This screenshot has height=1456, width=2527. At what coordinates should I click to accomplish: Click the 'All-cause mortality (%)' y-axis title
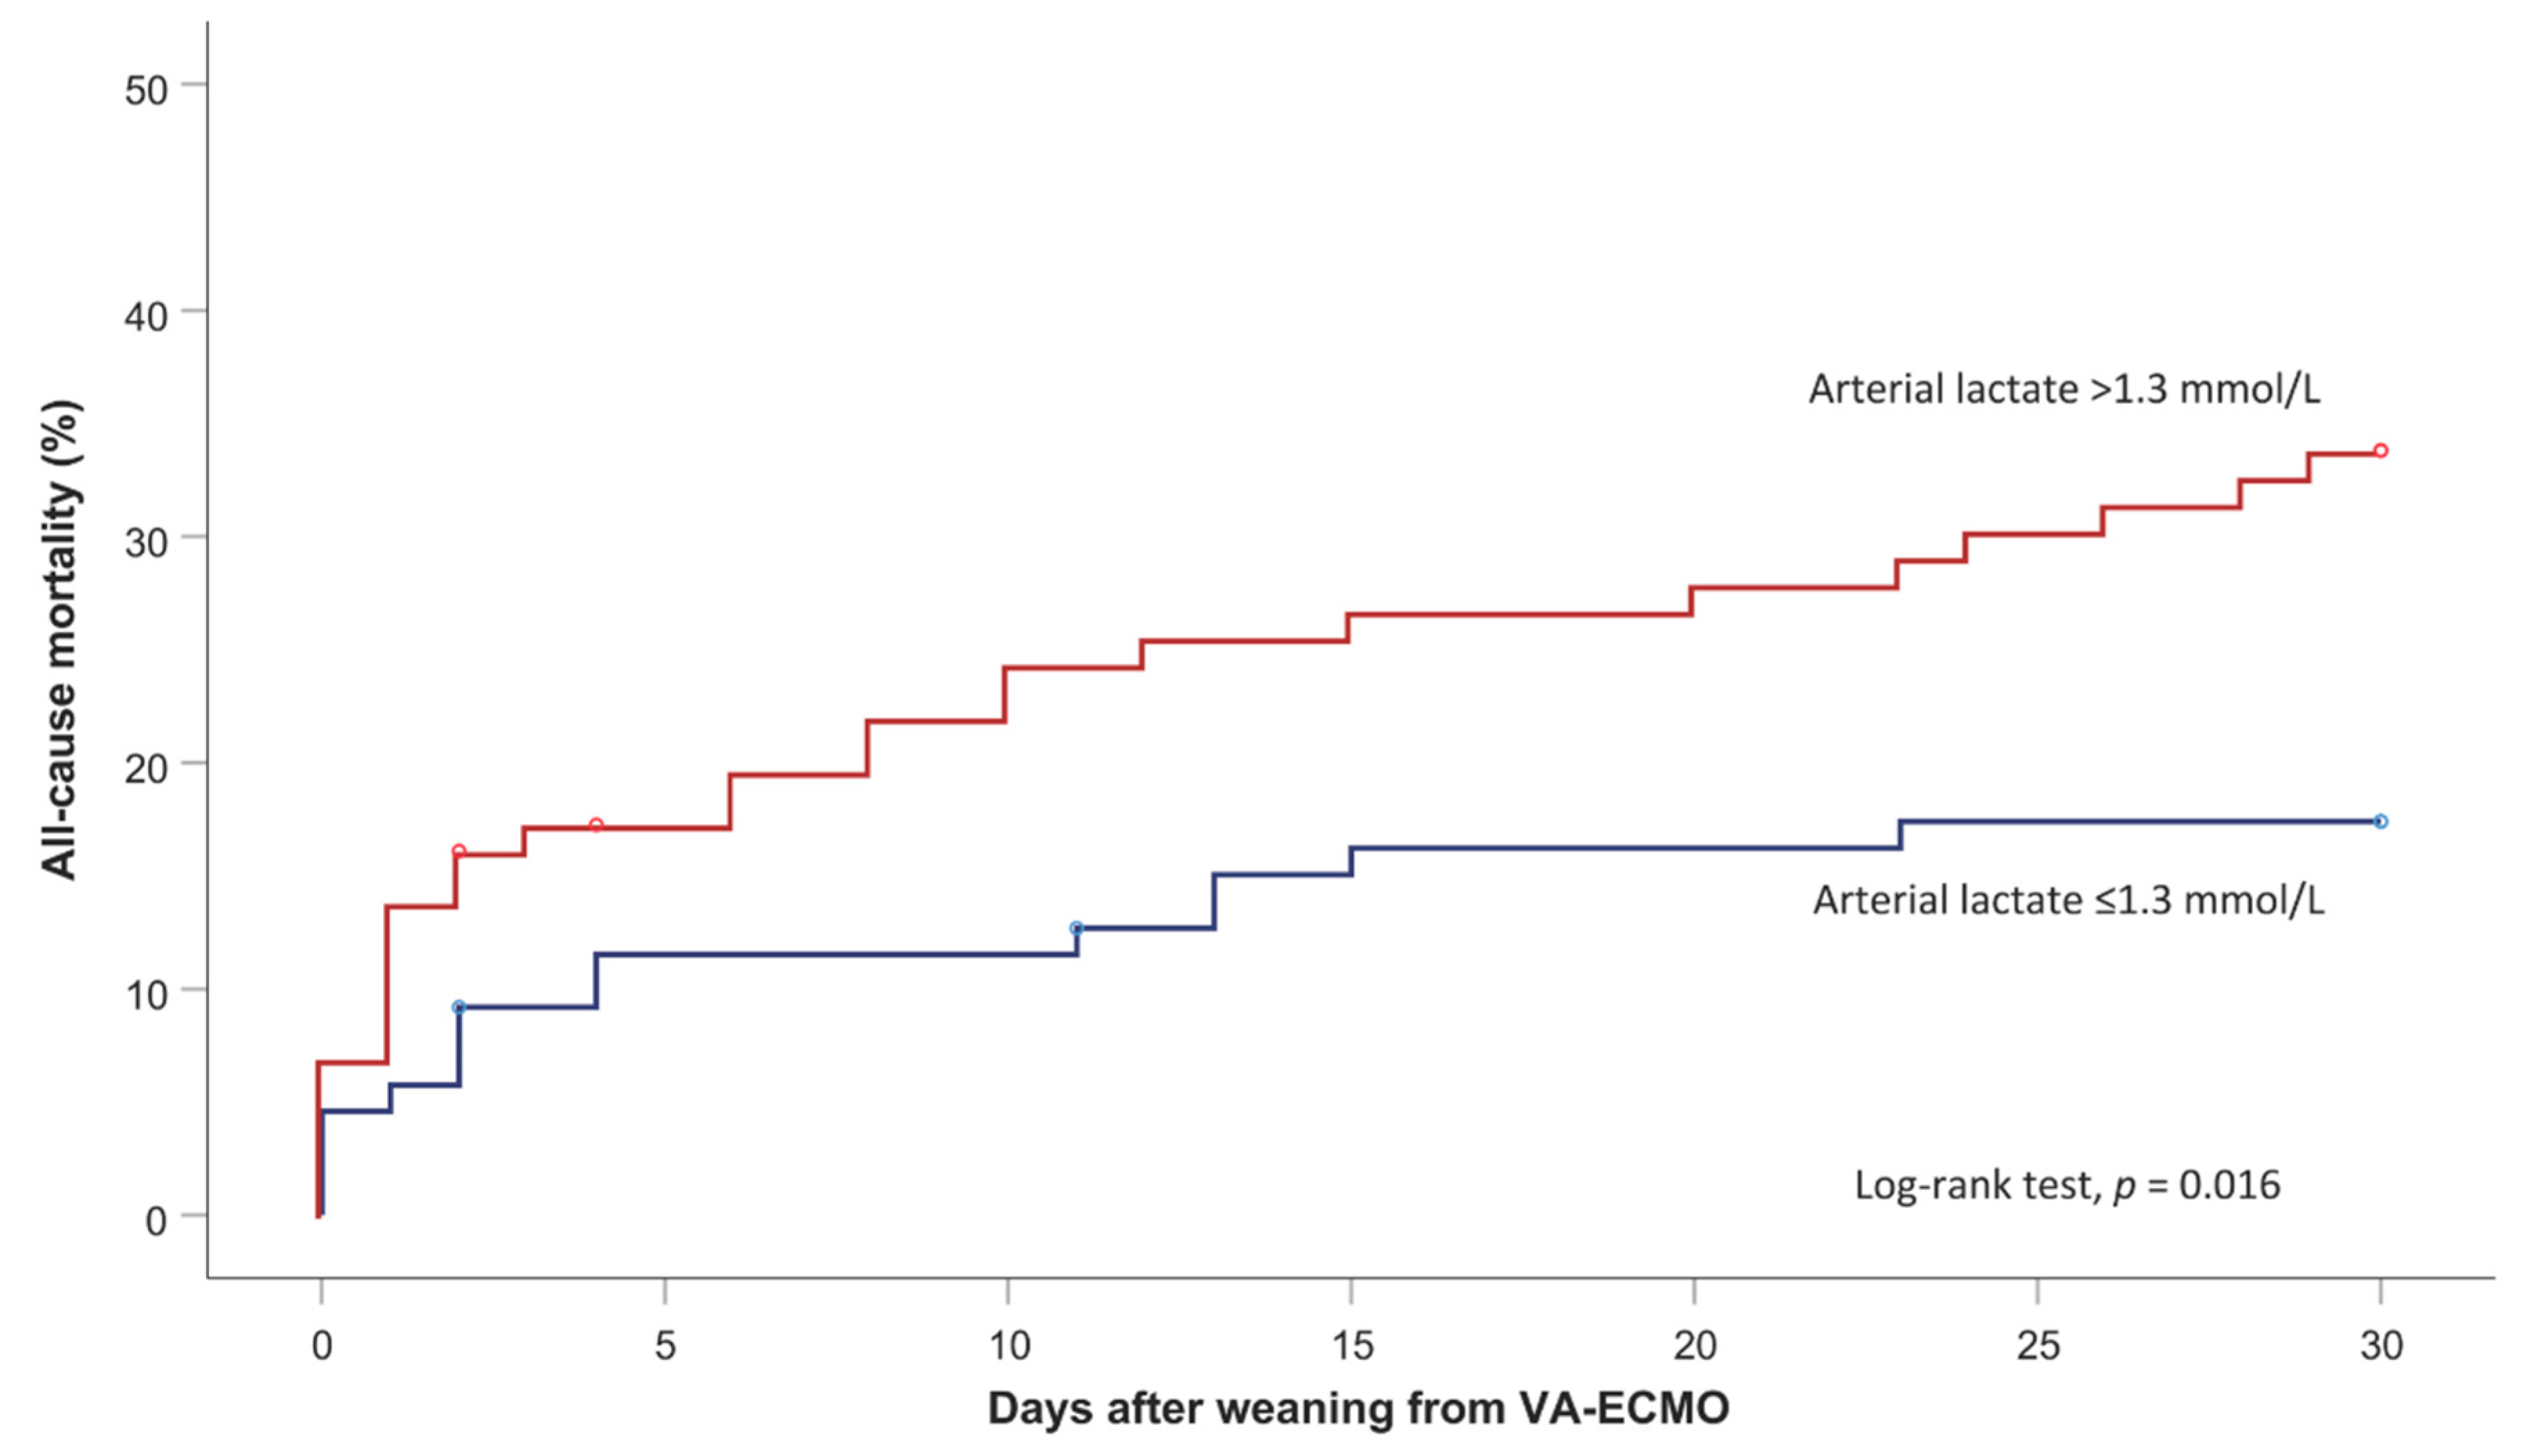coord(60,640)
